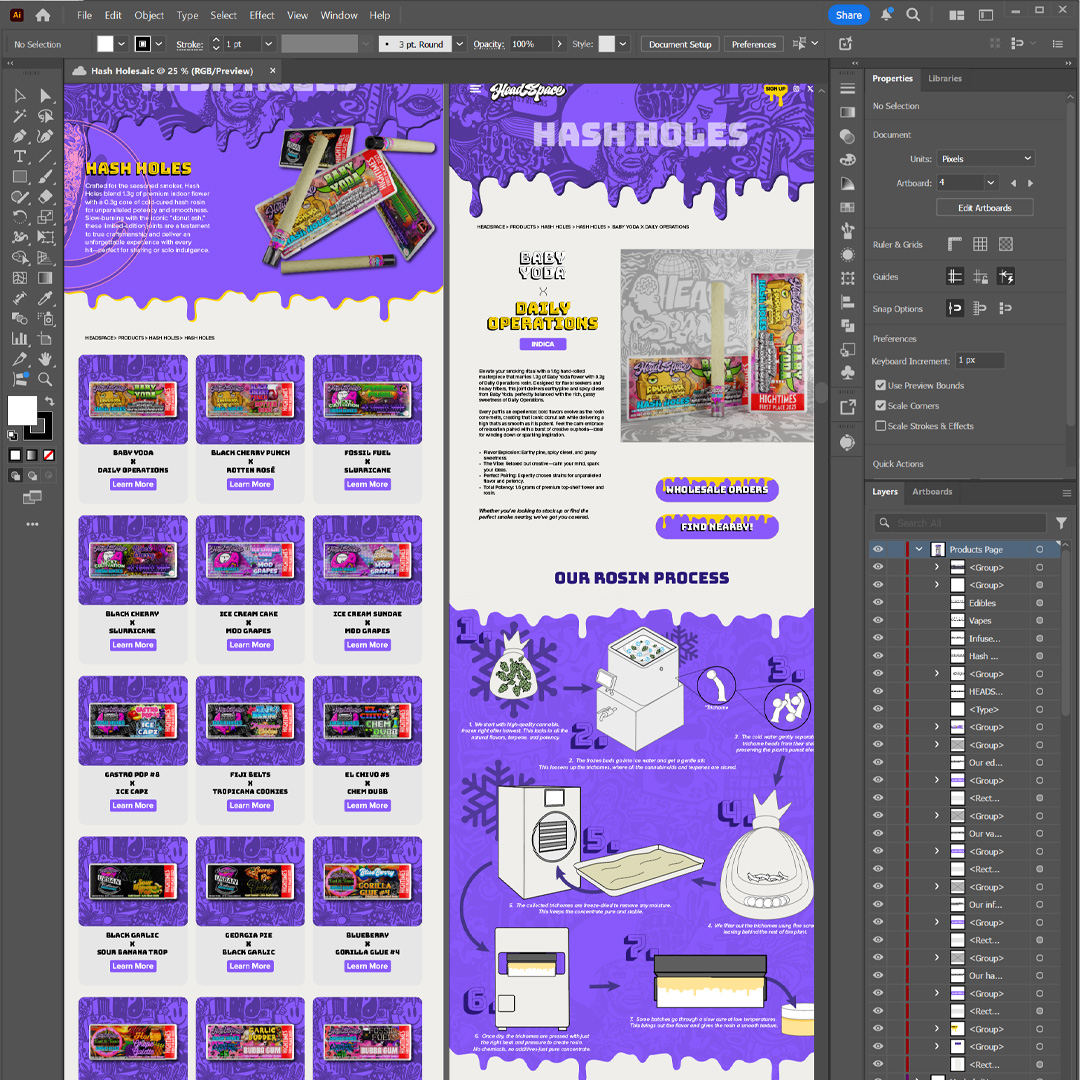Go to next artboard arrow
This screenshot has width=1080, height=1080.
(1030, 183)
